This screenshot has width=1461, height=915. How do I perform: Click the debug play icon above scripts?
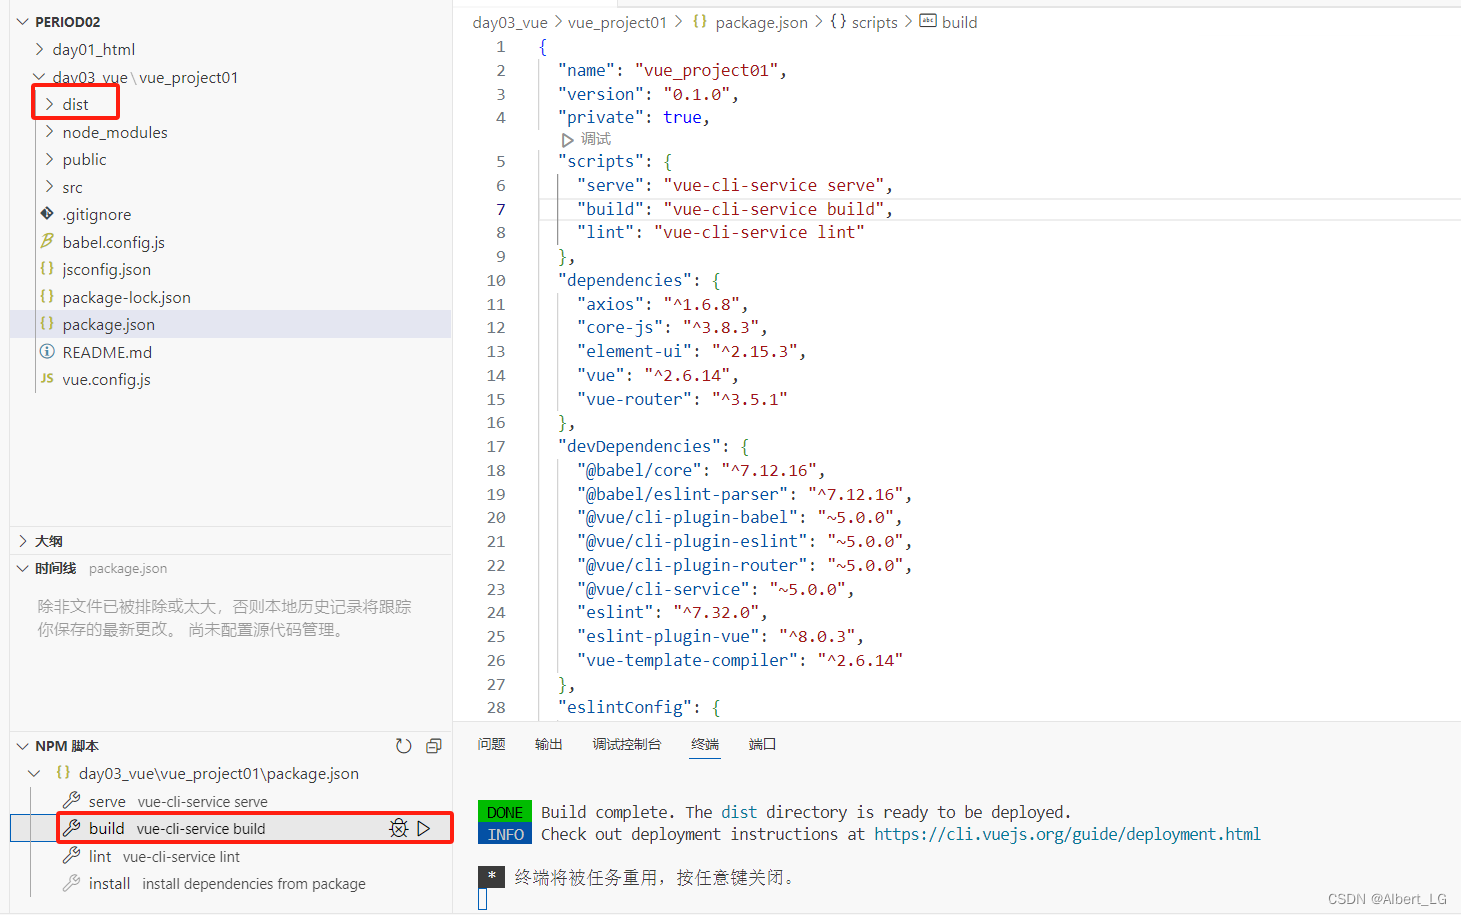[x=568, y=140]
